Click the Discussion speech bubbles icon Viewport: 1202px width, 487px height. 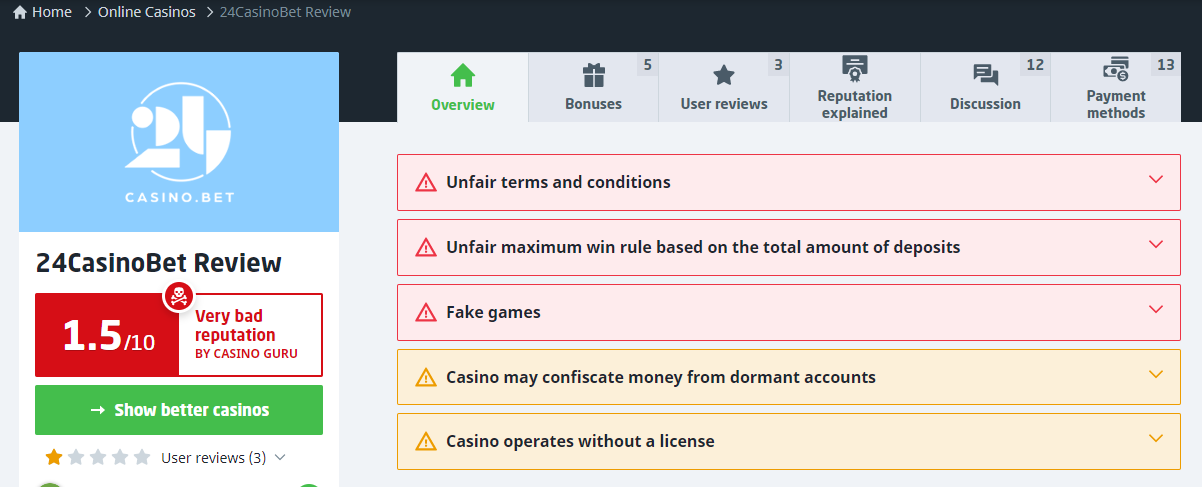(985, 76)
